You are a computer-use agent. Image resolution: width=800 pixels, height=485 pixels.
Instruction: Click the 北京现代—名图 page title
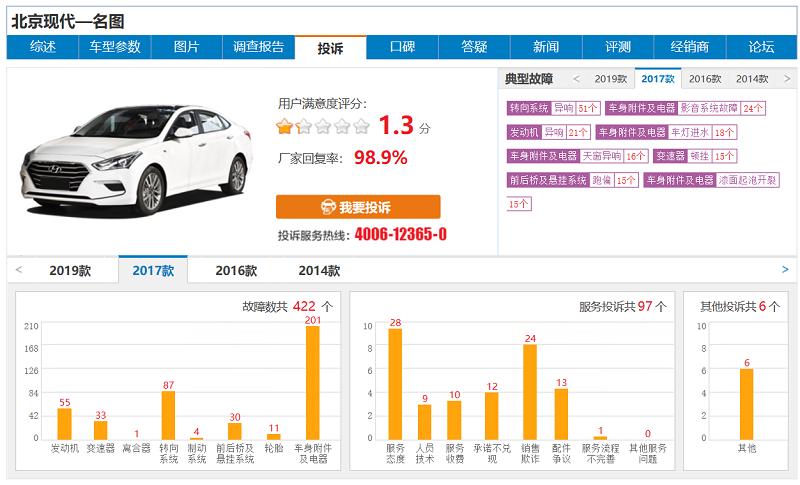tap(68, 21)
